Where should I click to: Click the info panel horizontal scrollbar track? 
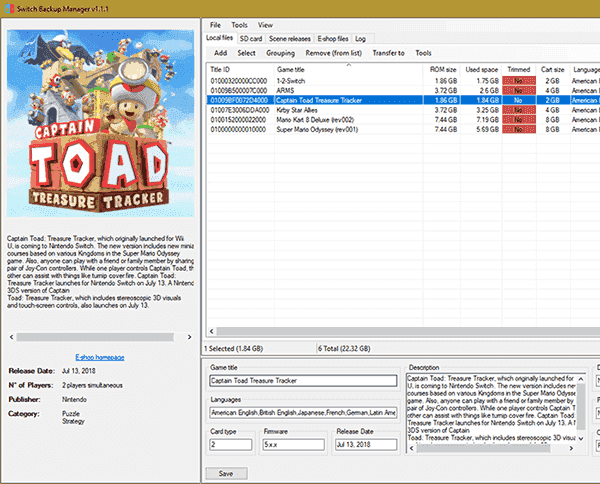[95, 337]
